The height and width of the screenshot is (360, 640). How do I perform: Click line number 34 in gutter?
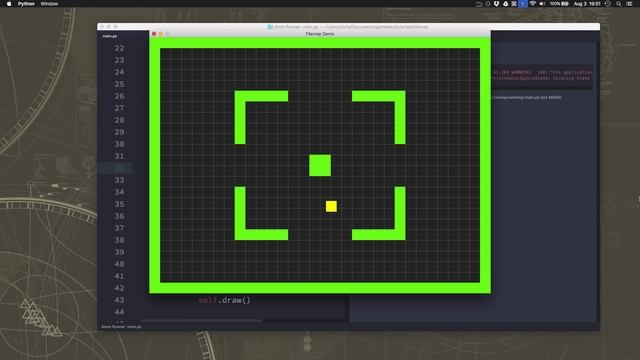tap(119, 192)
